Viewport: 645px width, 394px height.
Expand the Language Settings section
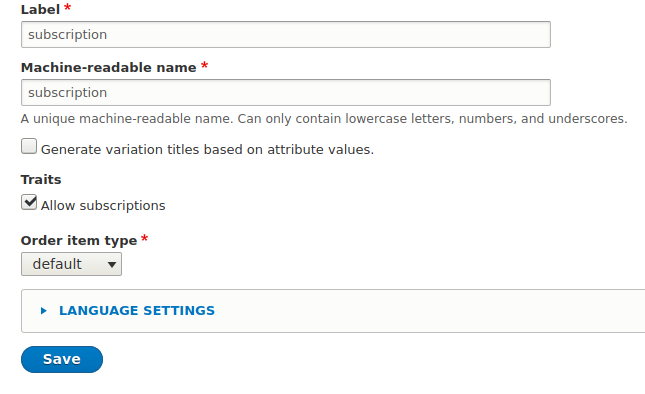[137, 311]
